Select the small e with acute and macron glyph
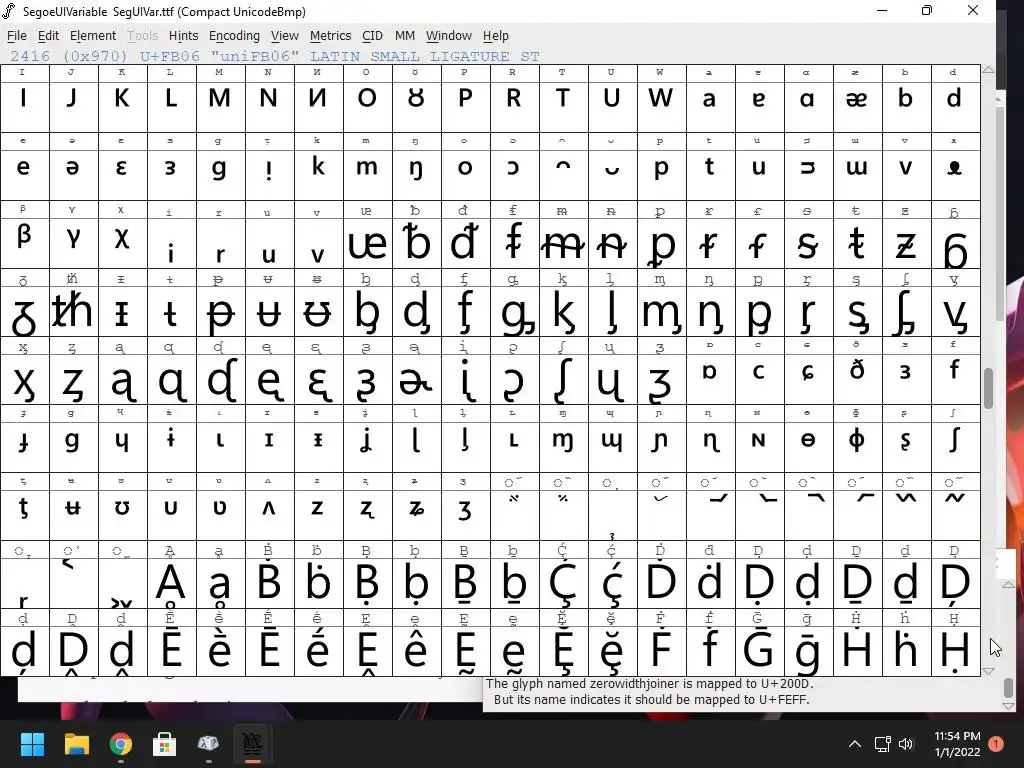 (x=319, y=643)
